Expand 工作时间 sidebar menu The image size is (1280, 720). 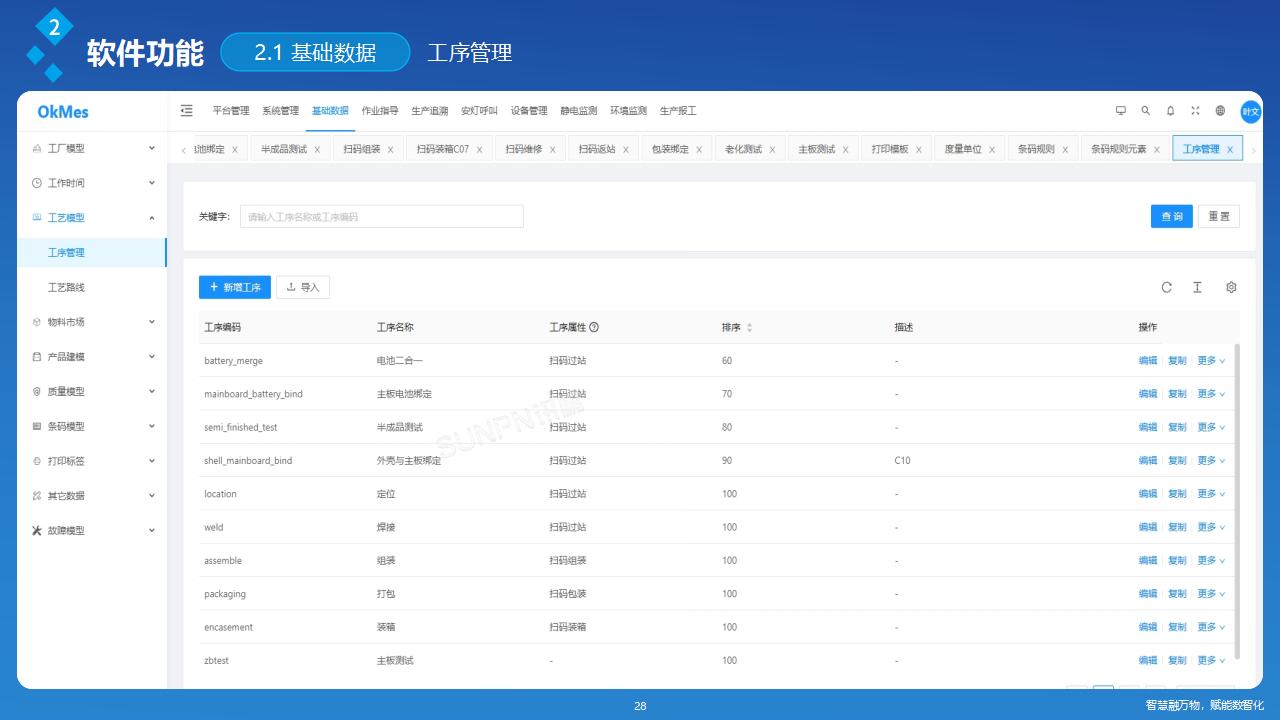click(92, 183)
